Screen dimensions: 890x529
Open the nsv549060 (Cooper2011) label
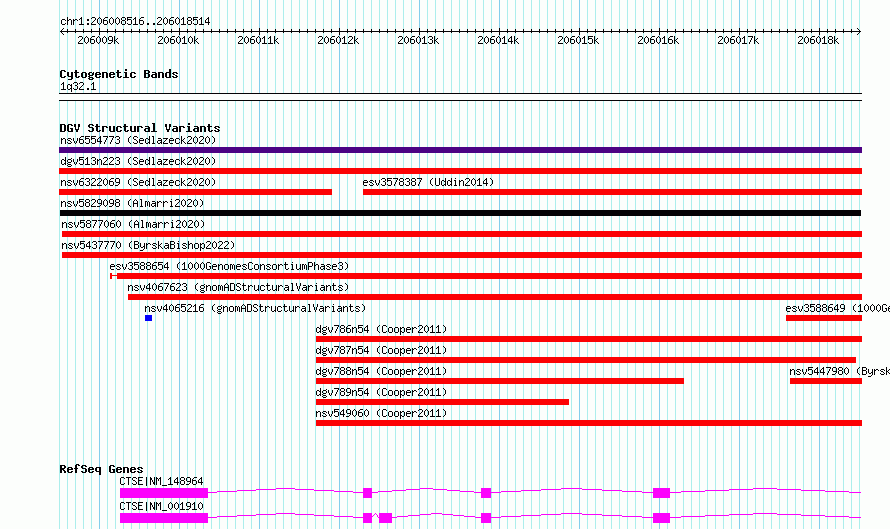tap(381, 413)
